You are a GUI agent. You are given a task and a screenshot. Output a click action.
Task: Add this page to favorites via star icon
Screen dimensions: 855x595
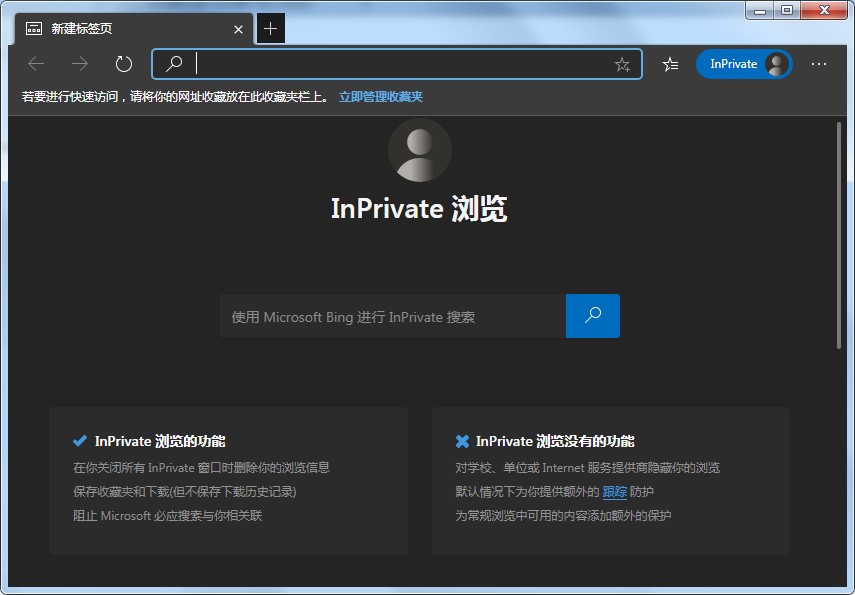point(622,63)
